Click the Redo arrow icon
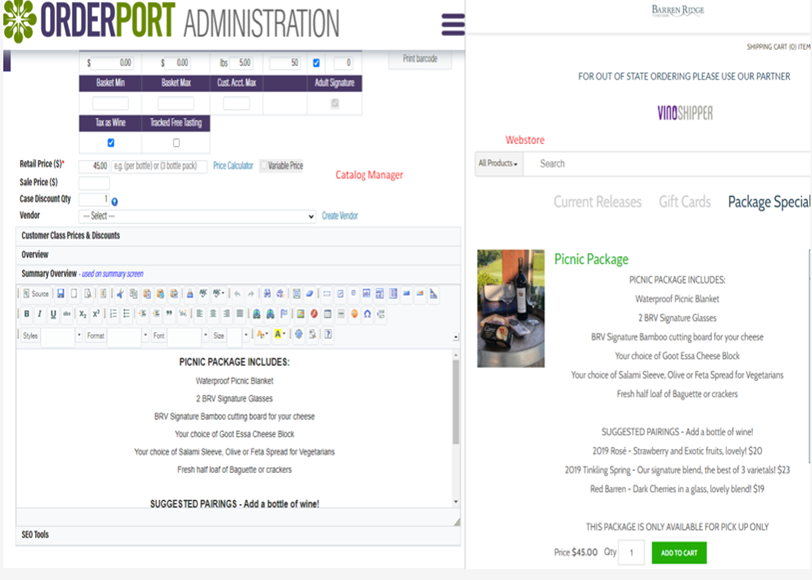This screenshot has width=812, height=580. point(251,294)
